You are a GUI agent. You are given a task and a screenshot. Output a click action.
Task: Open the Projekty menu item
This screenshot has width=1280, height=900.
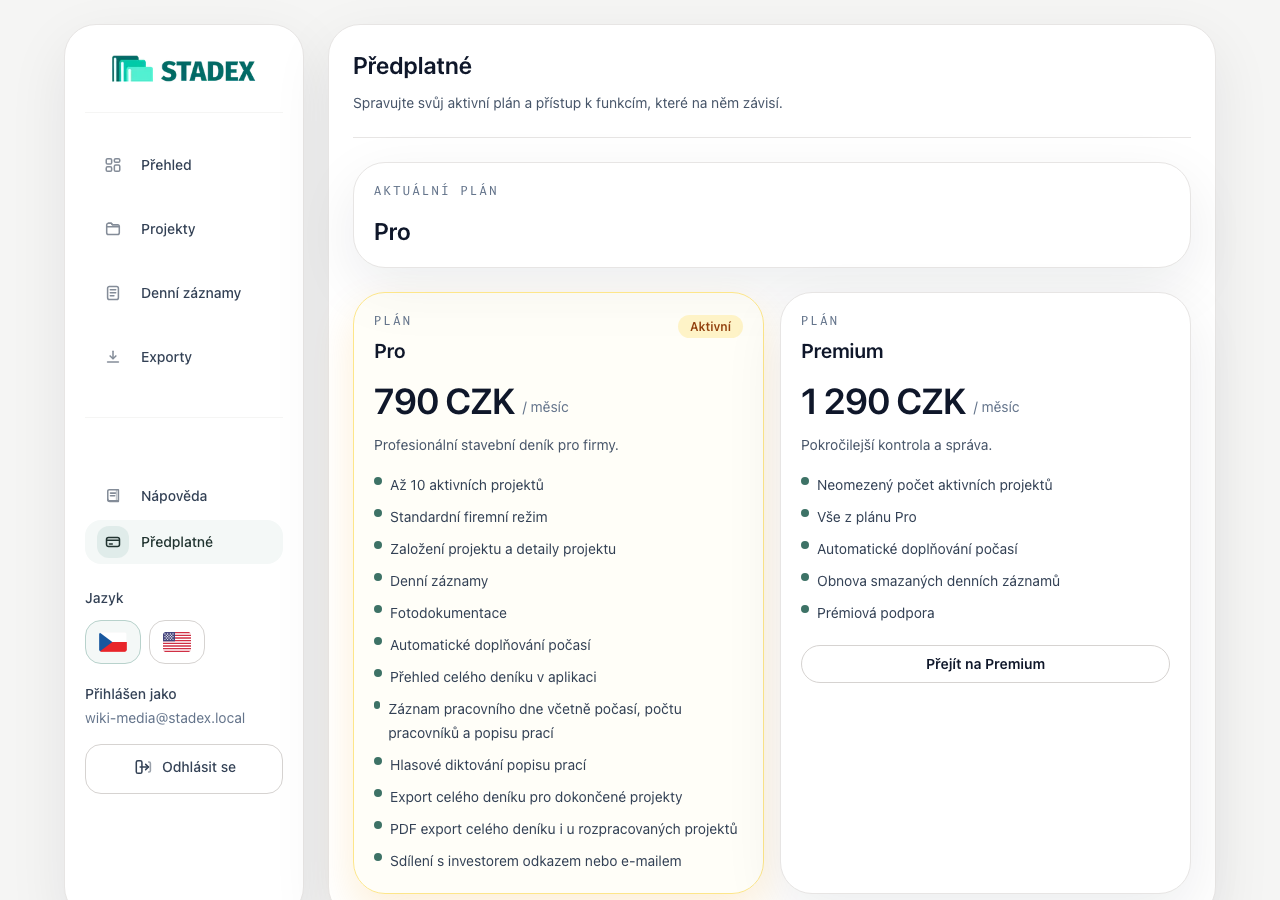coord(184,229)
